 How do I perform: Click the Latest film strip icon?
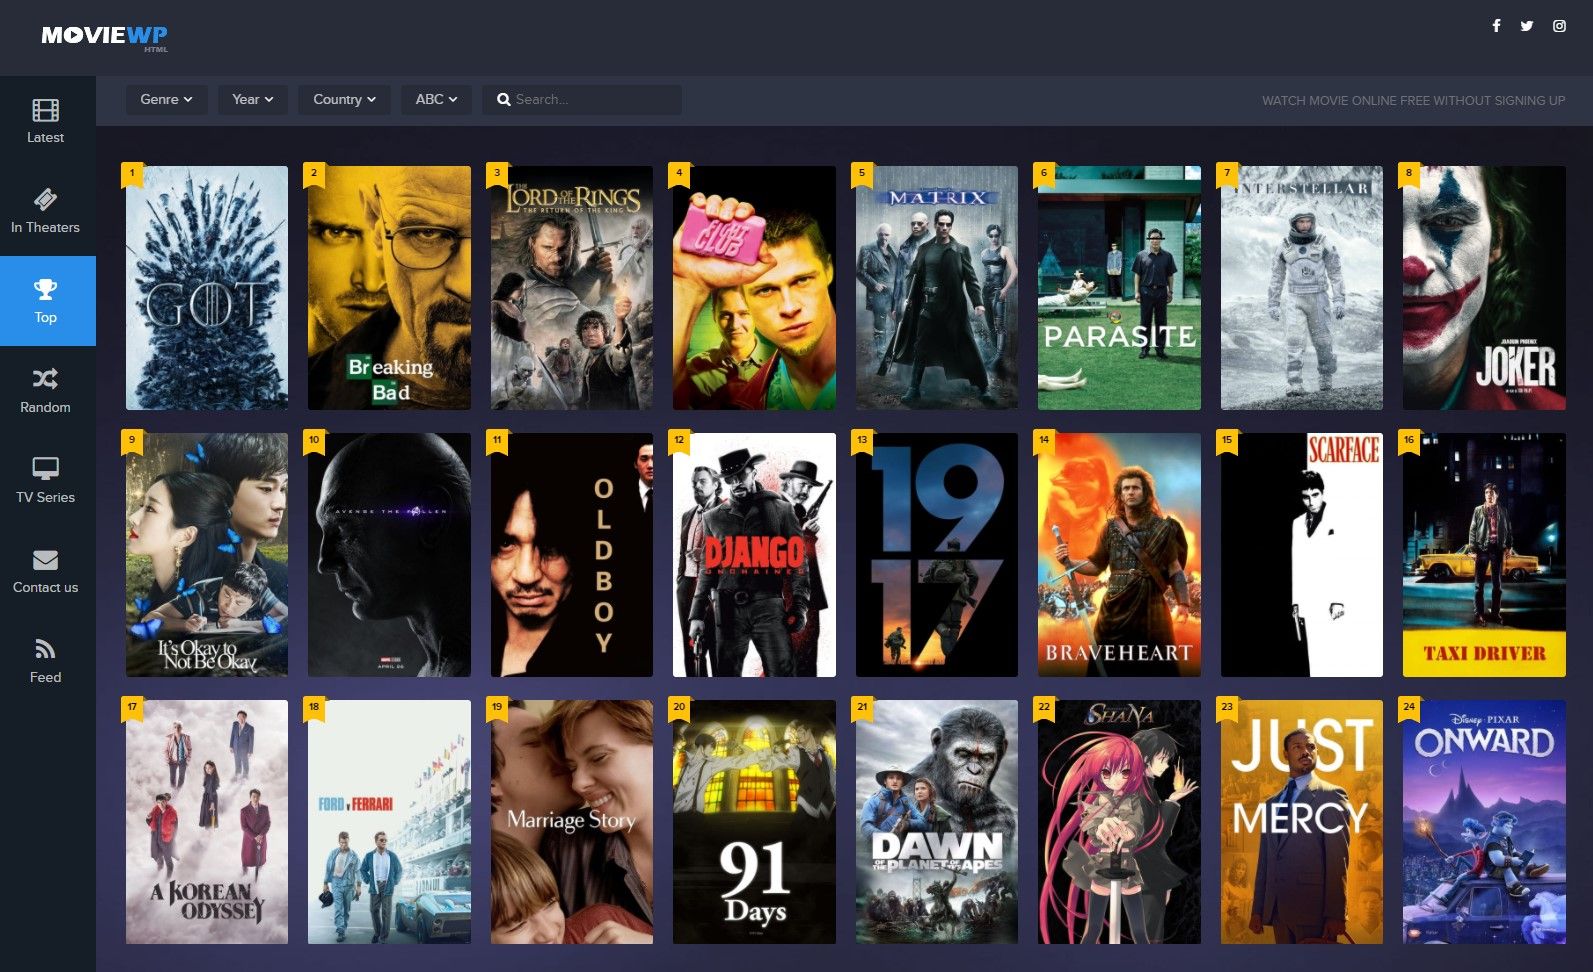coord(46,110)
